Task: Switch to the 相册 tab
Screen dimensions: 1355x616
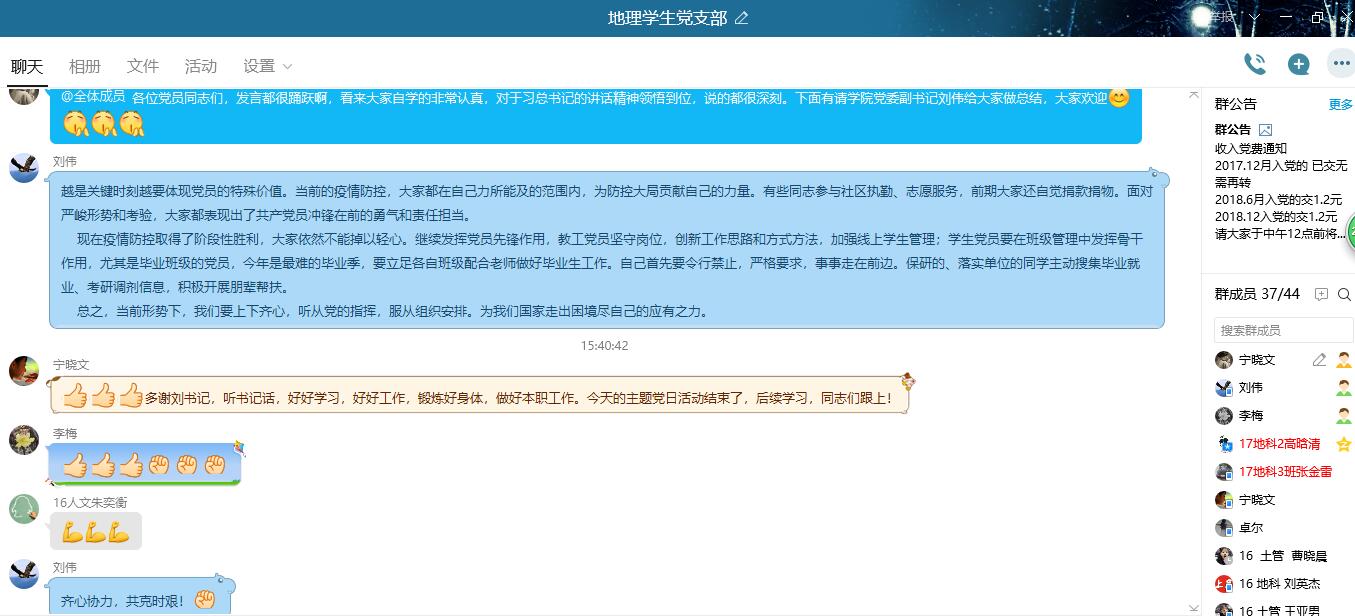Action: click(x=85, y=66)
